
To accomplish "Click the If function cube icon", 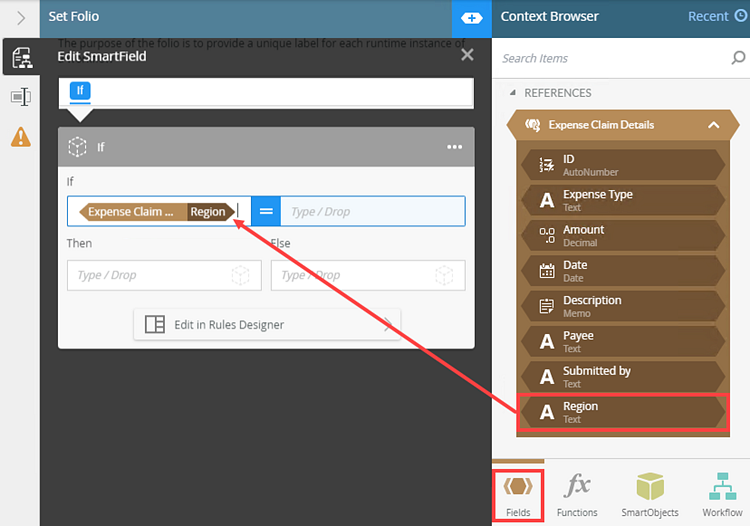I will pyautogui.click(x=77, y=147).
